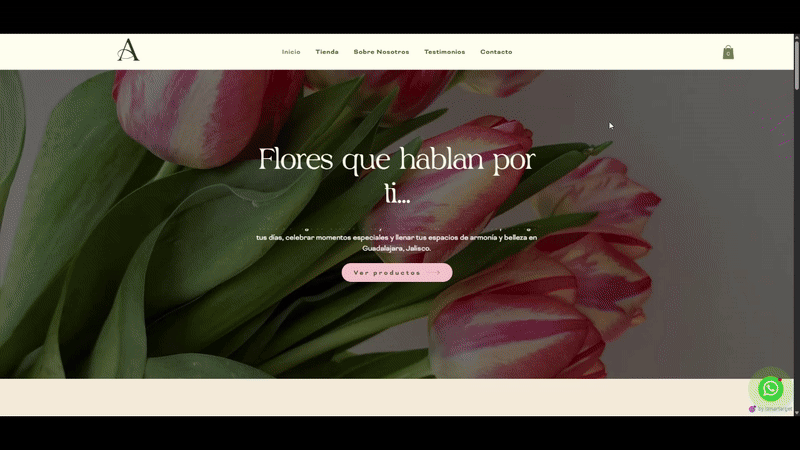Open the Contacto menu item
This screenshot has height=450, width=800.
(x=496, y=52)
